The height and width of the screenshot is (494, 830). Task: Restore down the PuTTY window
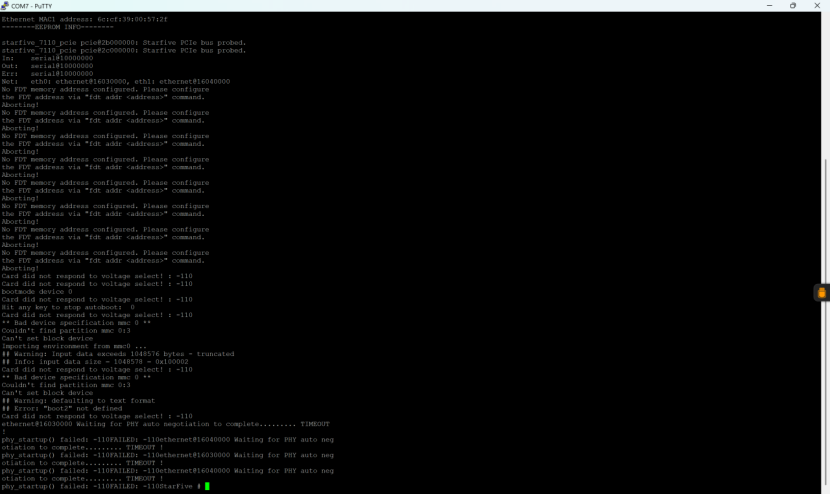793,5
